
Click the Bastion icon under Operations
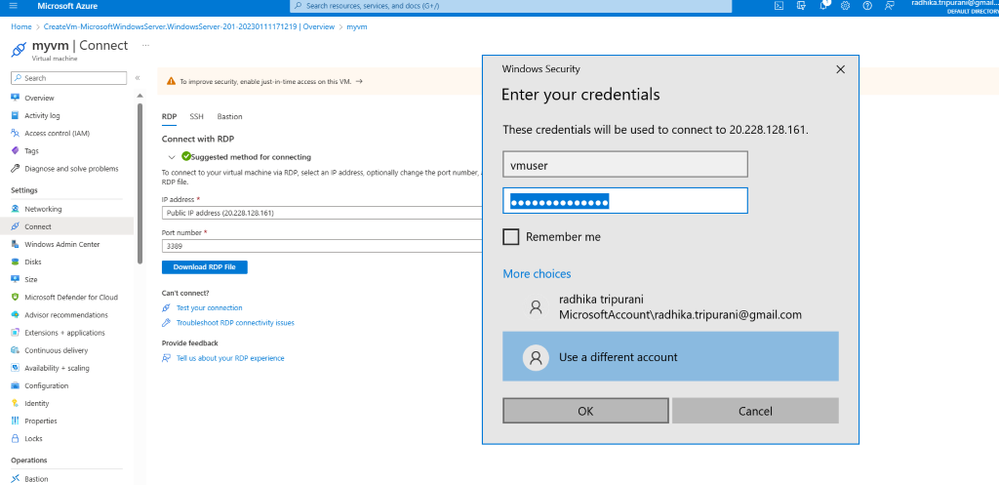[x=15, y=479]
